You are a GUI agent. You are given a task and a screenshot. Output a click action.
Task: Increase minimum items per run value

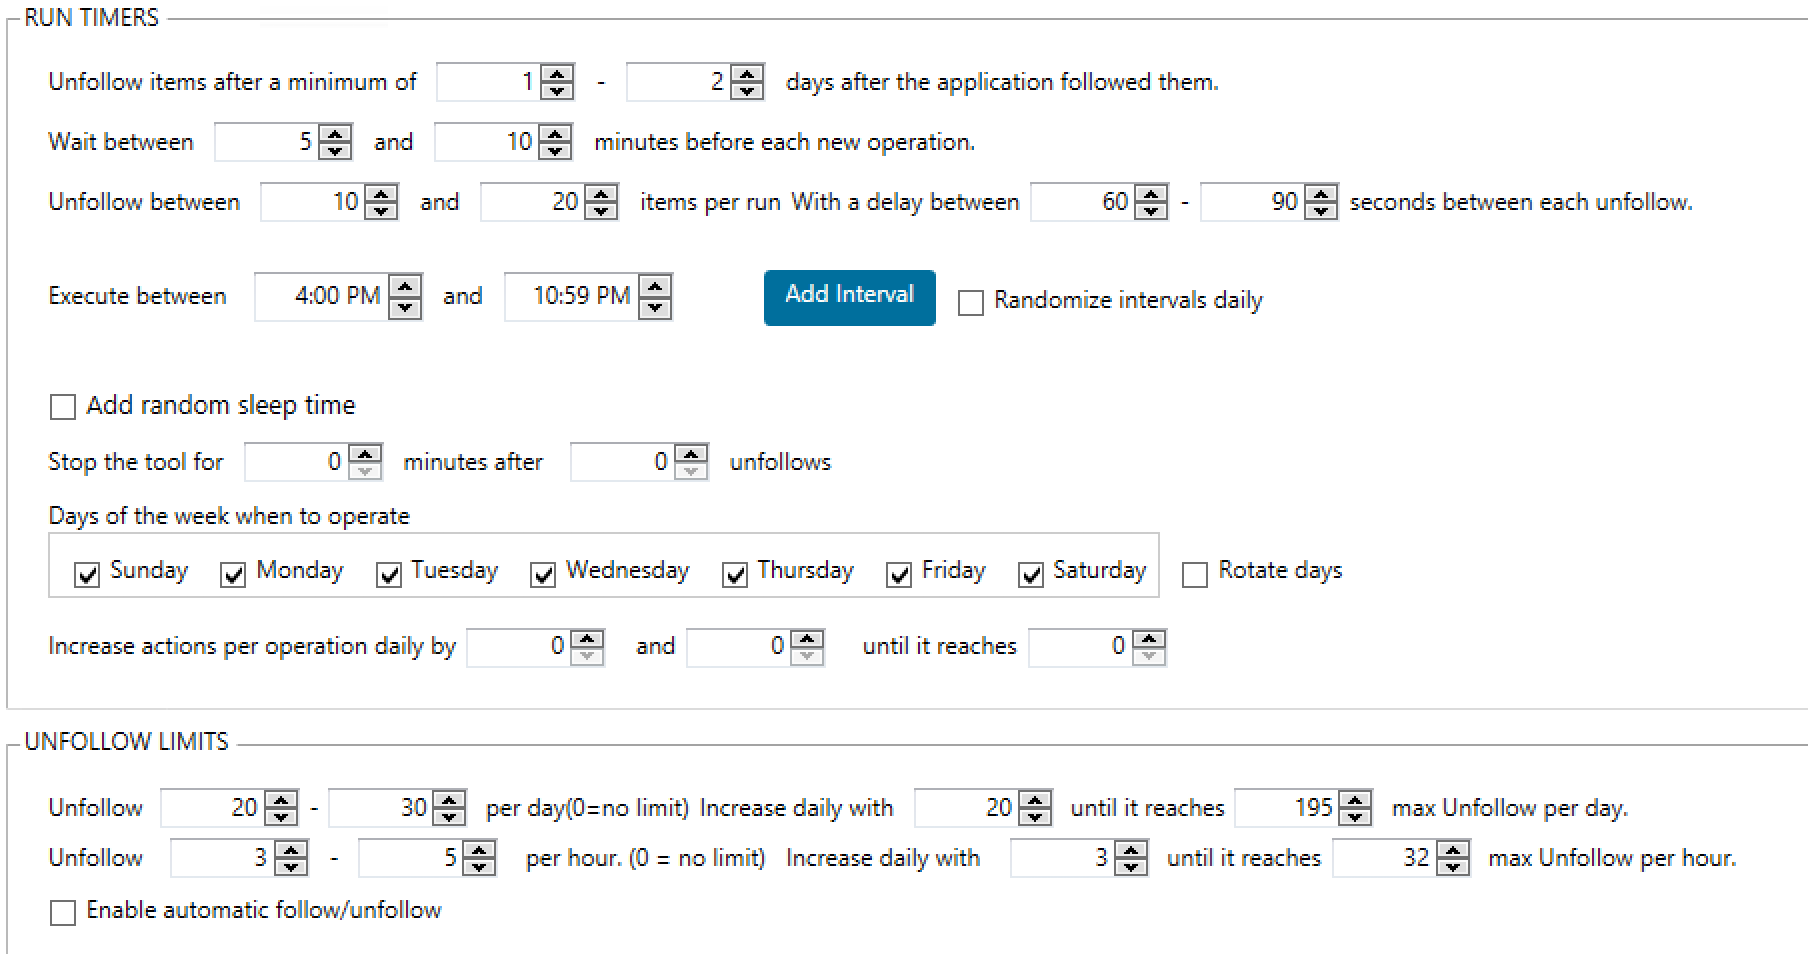pyautogui.click(x=381, y=193)
